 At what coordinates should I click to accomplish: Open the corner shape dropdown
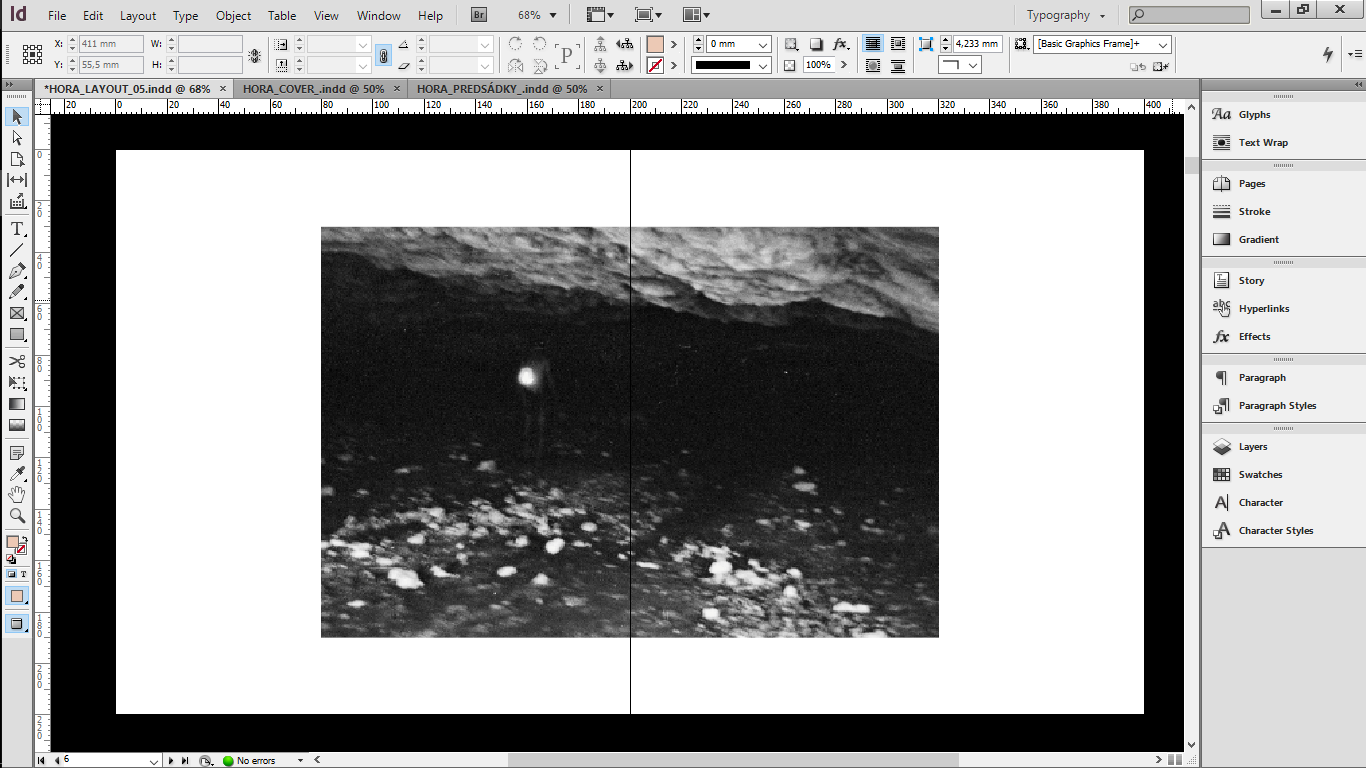click(x=959, y=66)
